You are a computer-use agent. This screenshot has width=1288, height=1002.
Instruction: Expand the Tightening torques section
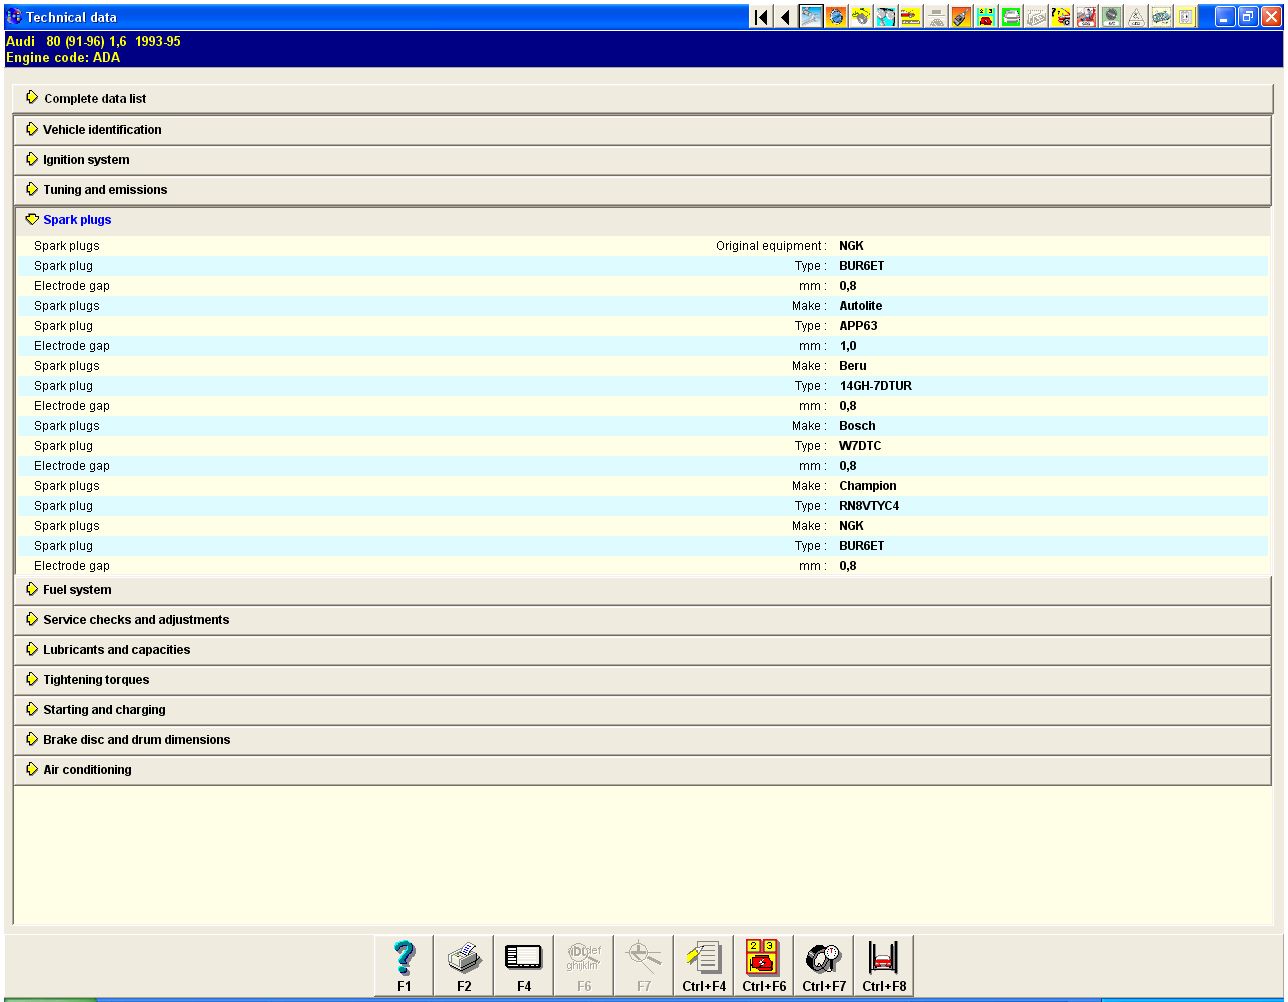tap(643, 680)
